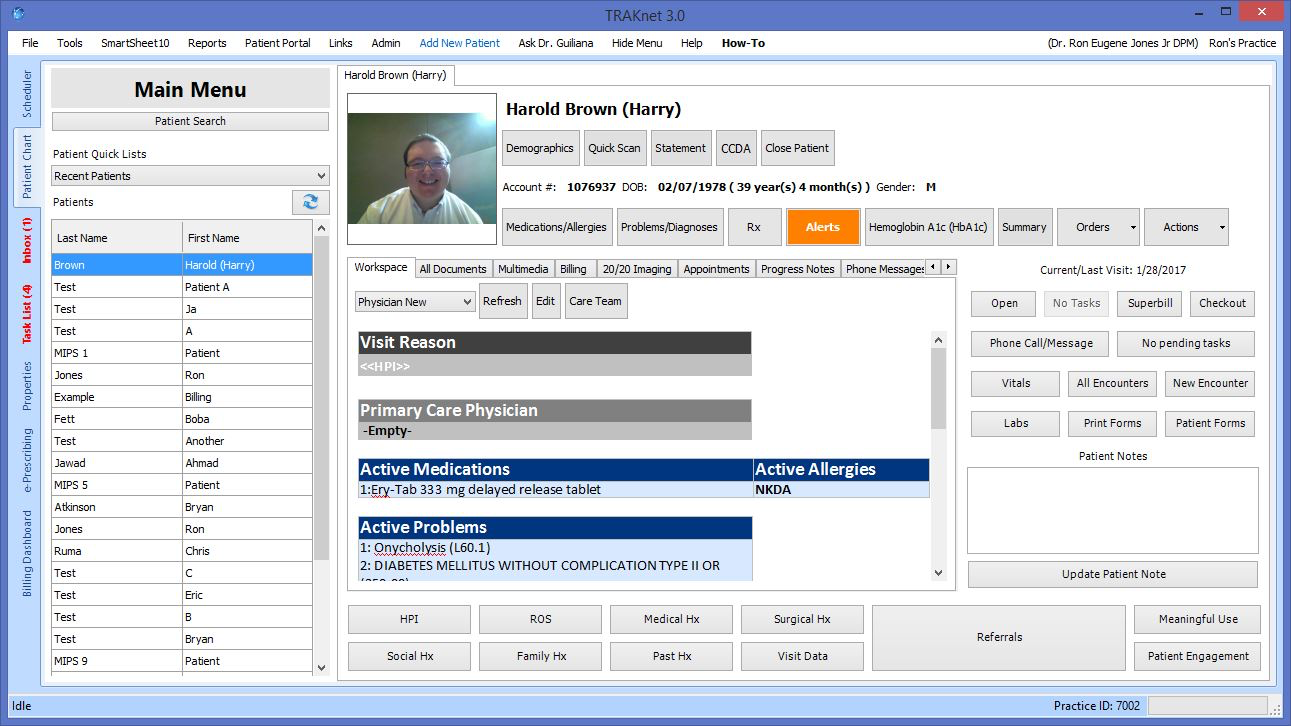Image resolution: width=1291 pixels, height=726 pixels.
Task: Click the <<HPI>> placeholder under Visit Reason
Action: click(x=385, y=366)
